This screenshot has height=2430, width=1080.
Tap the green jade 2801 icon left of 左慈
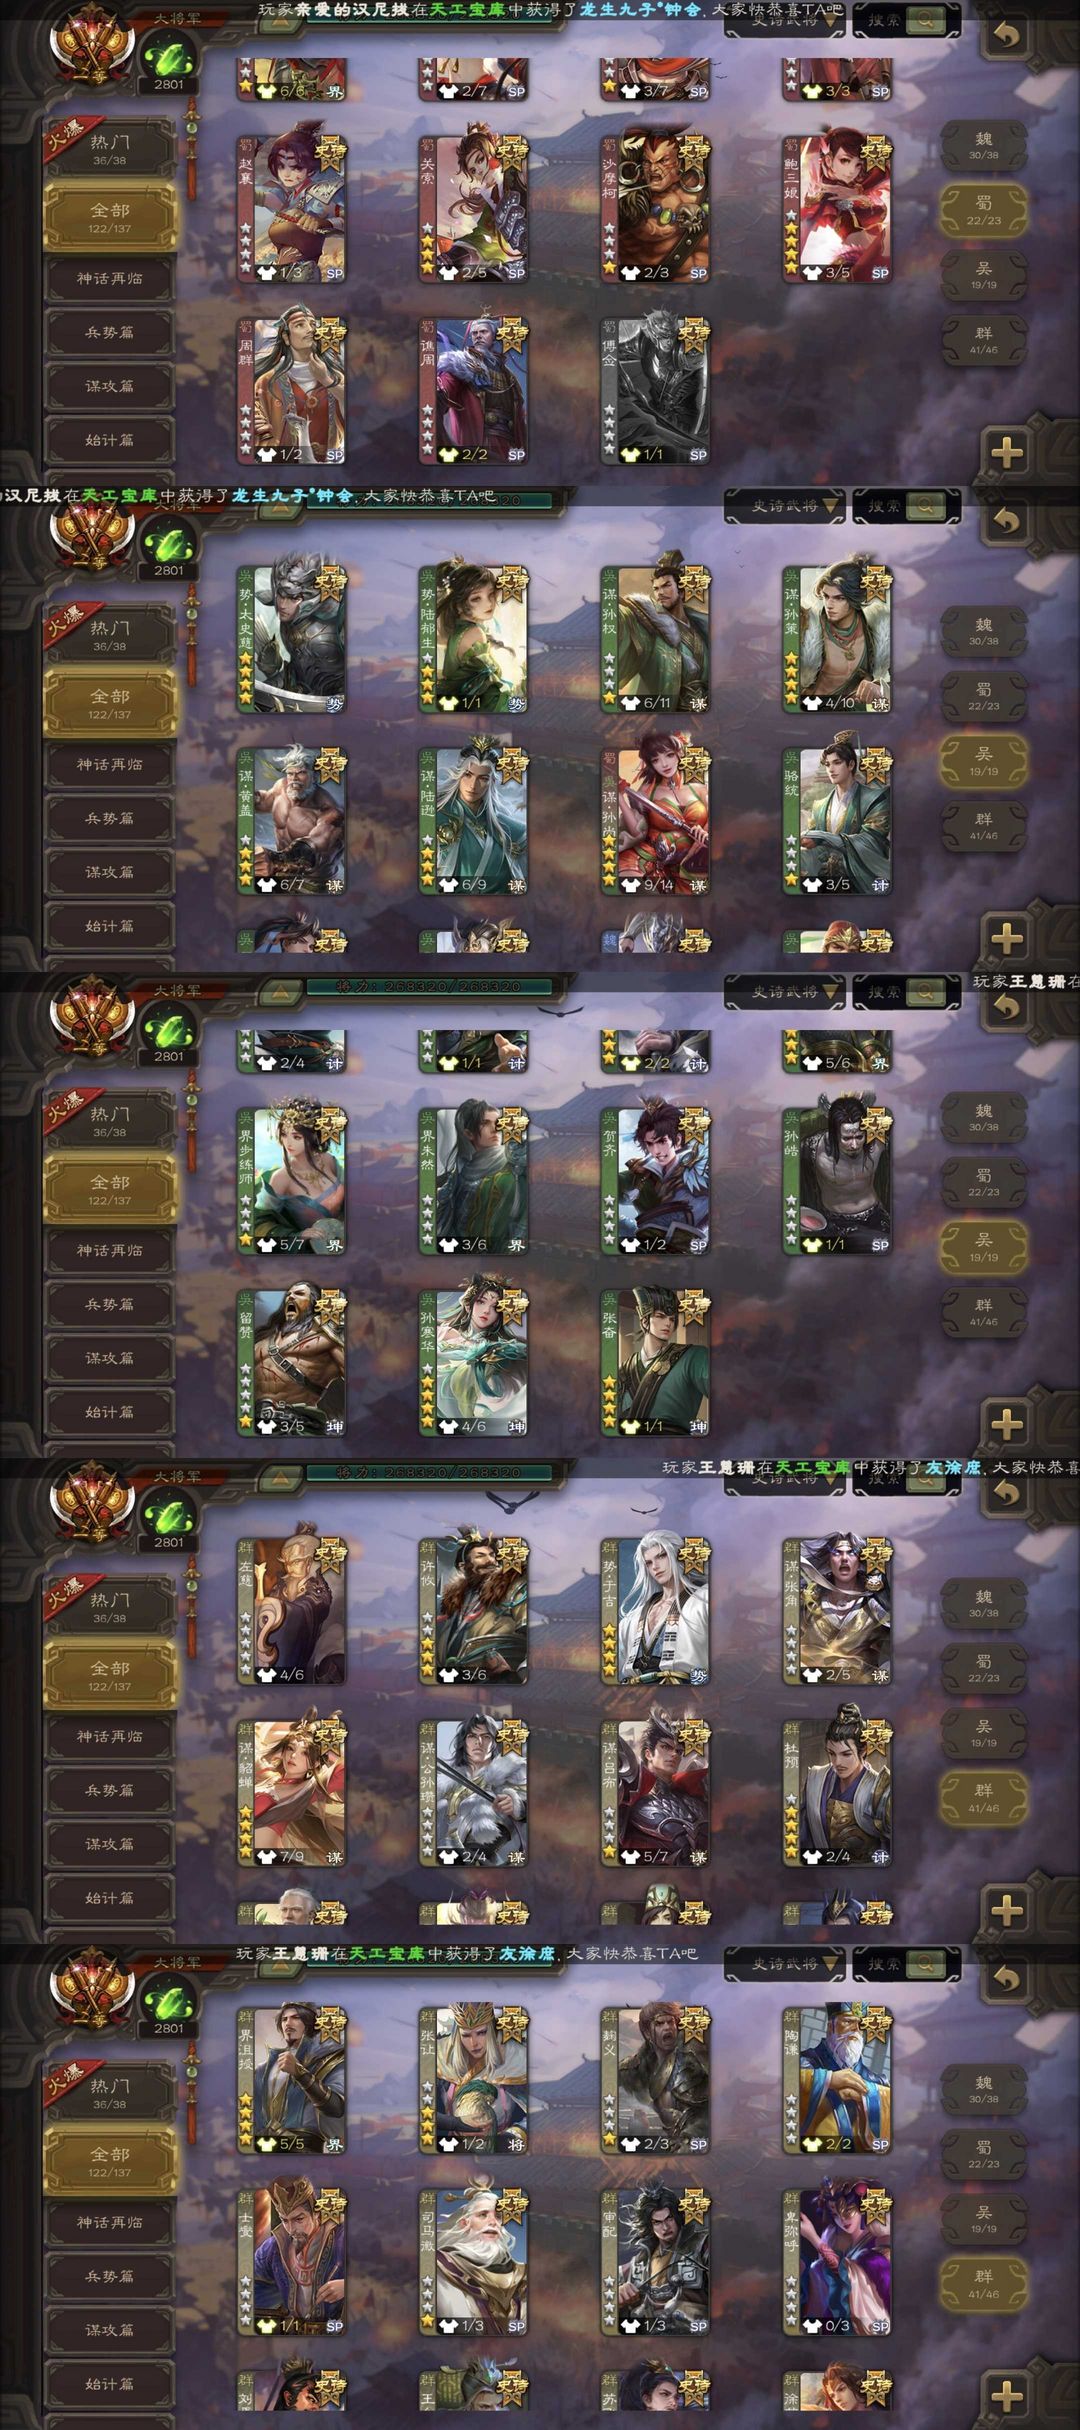(x=169, y=1519)
